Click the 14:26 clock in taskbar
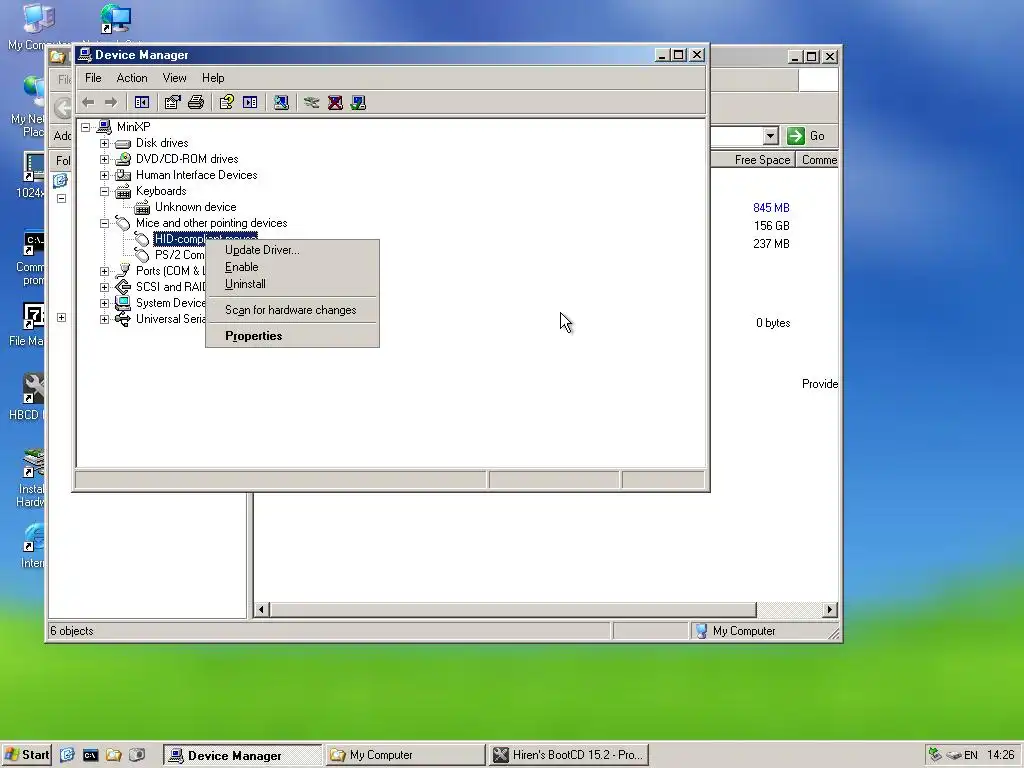 pyautogui.click(x=1000, y=755)
